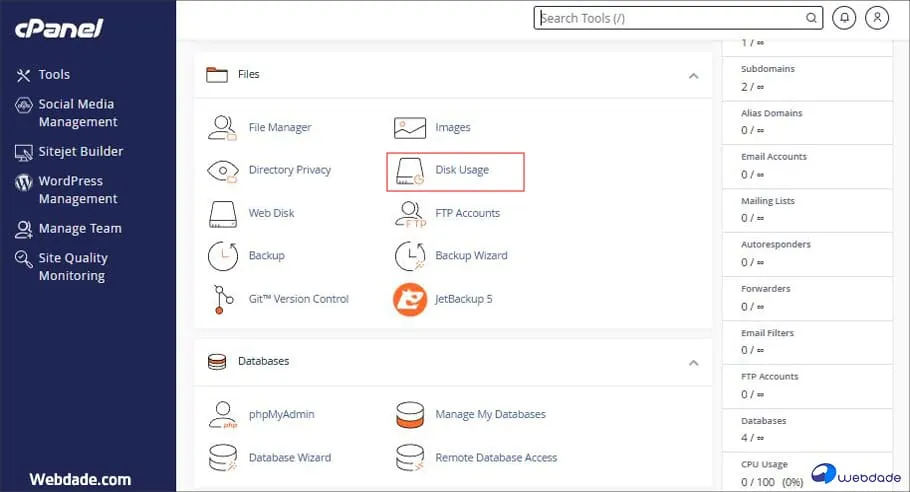Click the FTP Accounts statistic in sidebar

[x=770, y=377]
